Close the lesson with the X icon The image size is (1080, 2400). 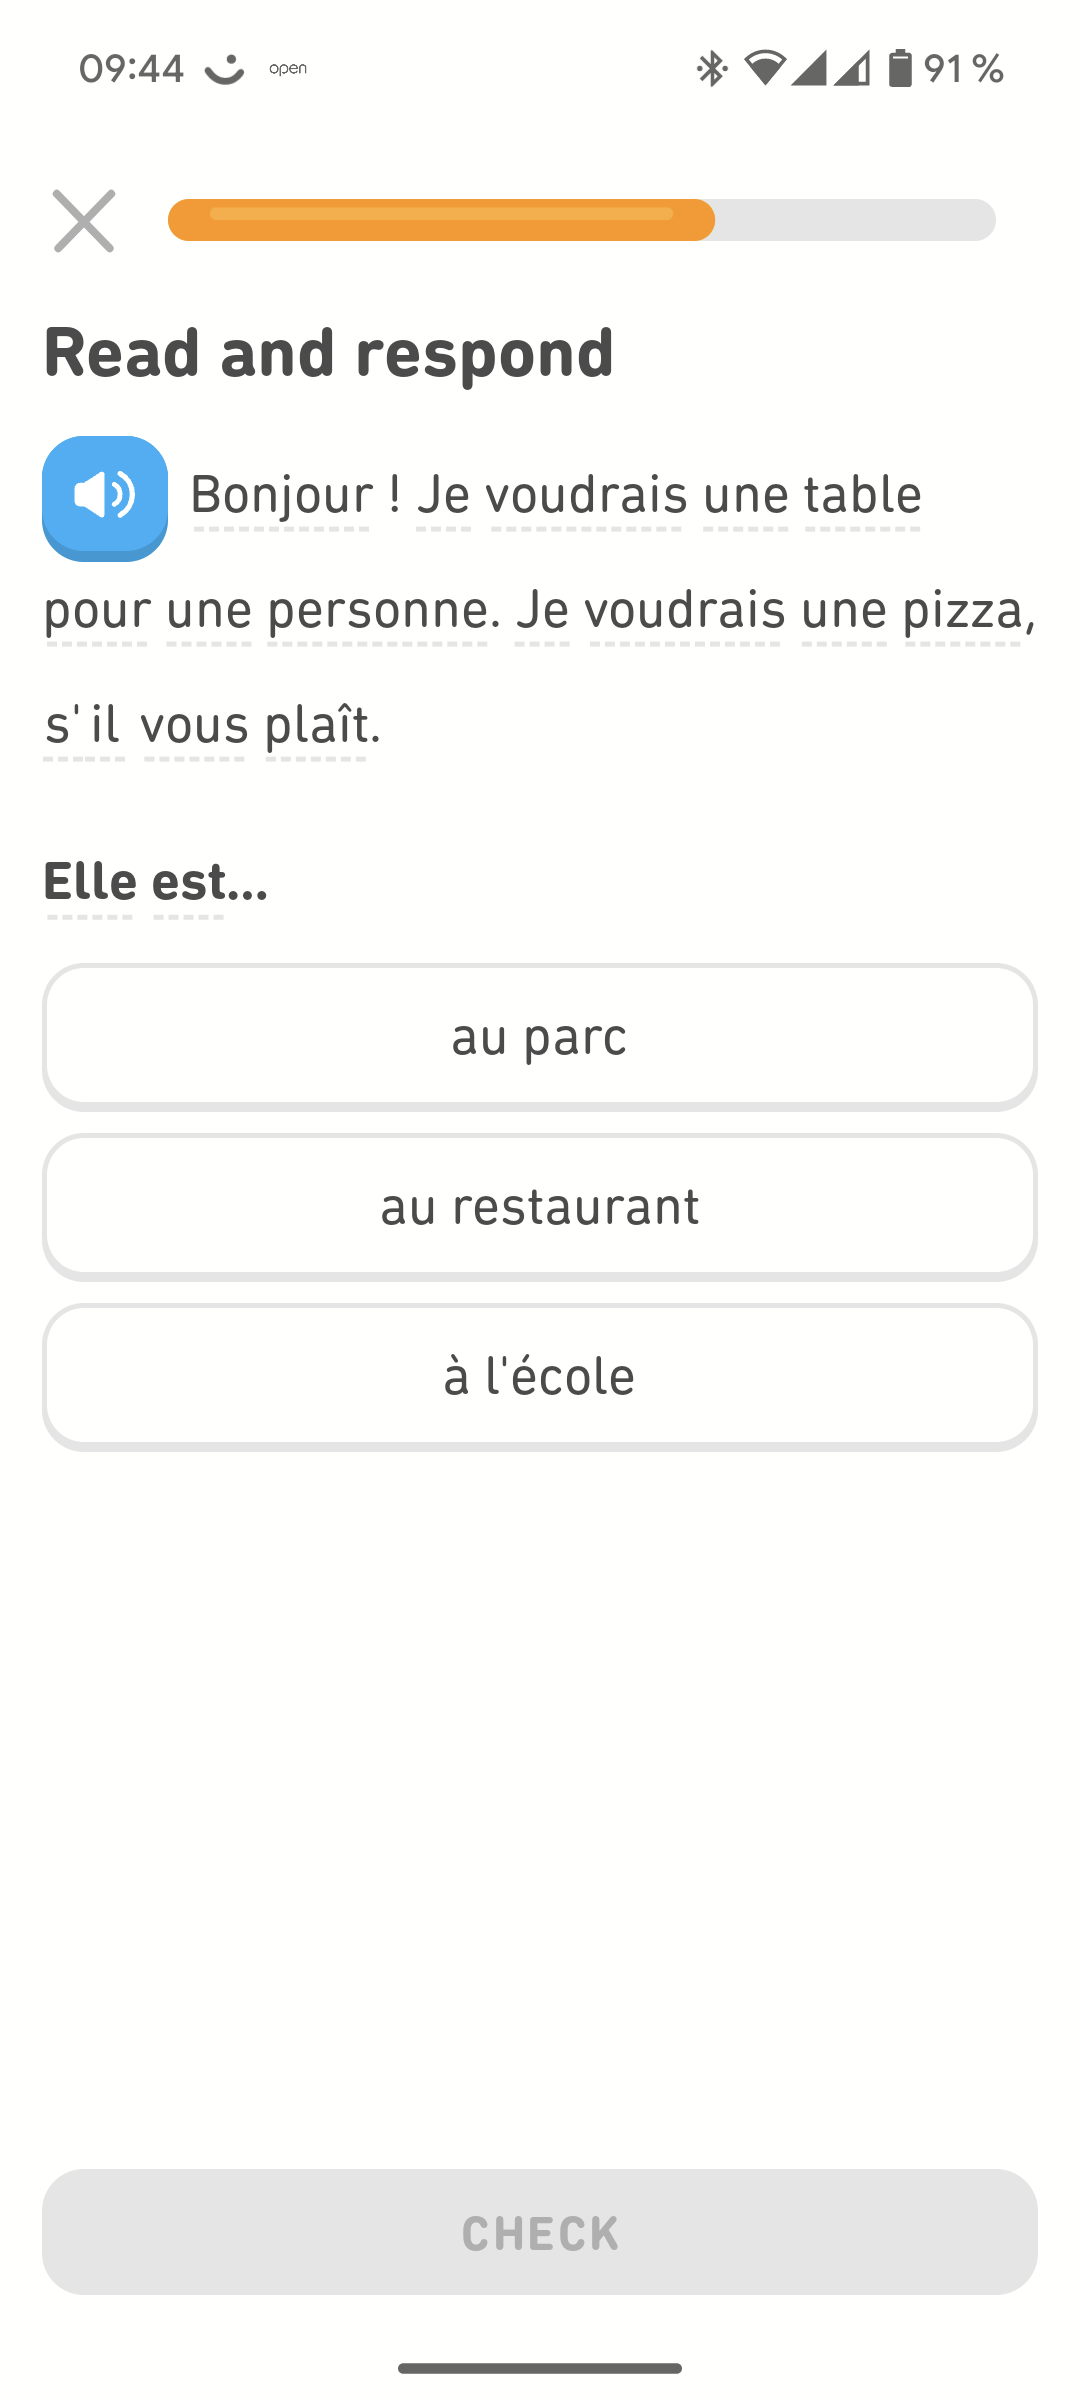click(x=84, y=221)
